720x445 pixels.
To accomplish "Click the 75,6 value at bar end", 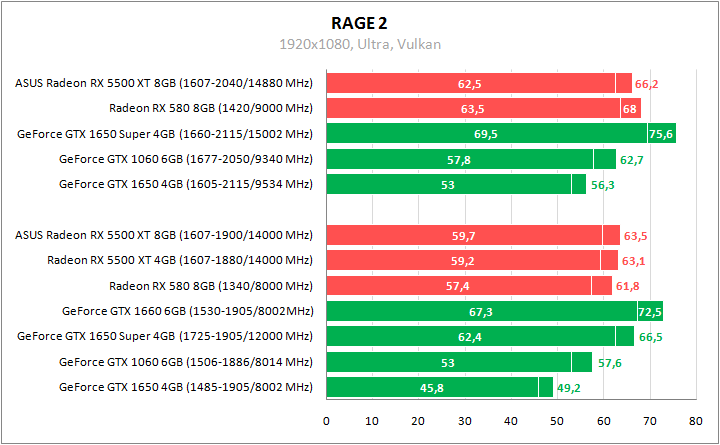I will 661,134.
